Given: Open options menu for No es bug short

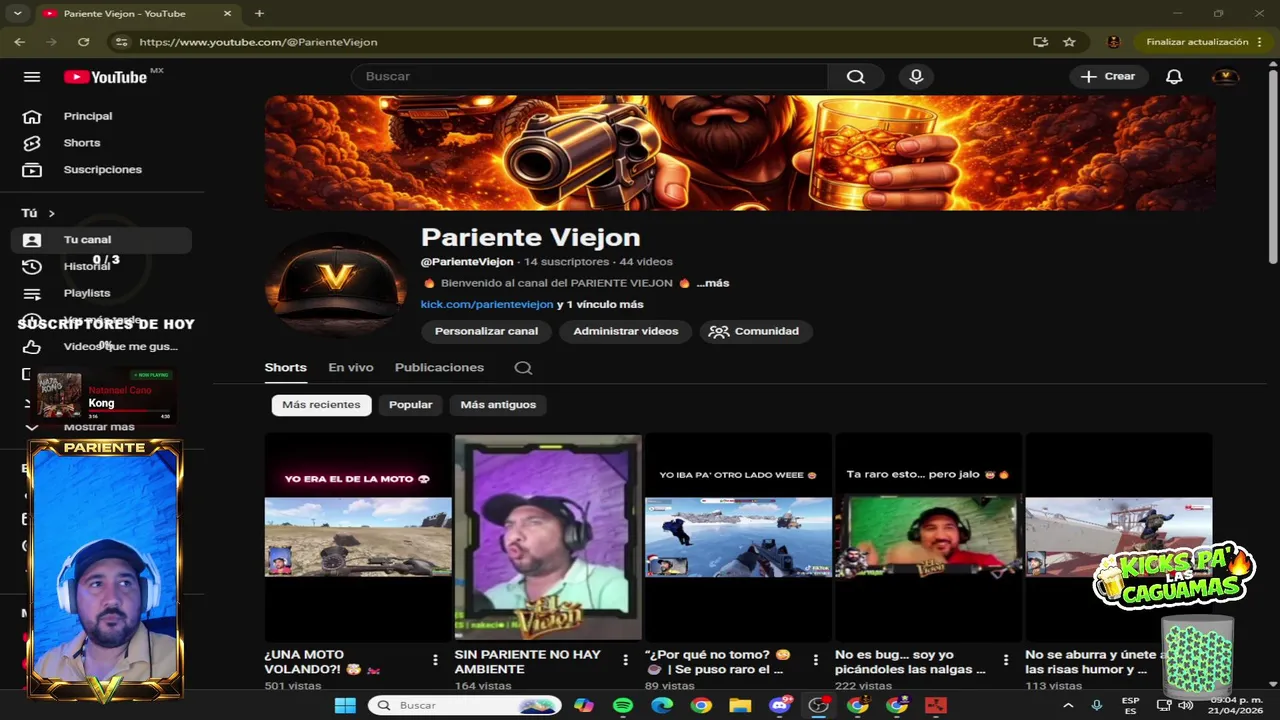Looking at the screenshot, I should click(1006, 660).
